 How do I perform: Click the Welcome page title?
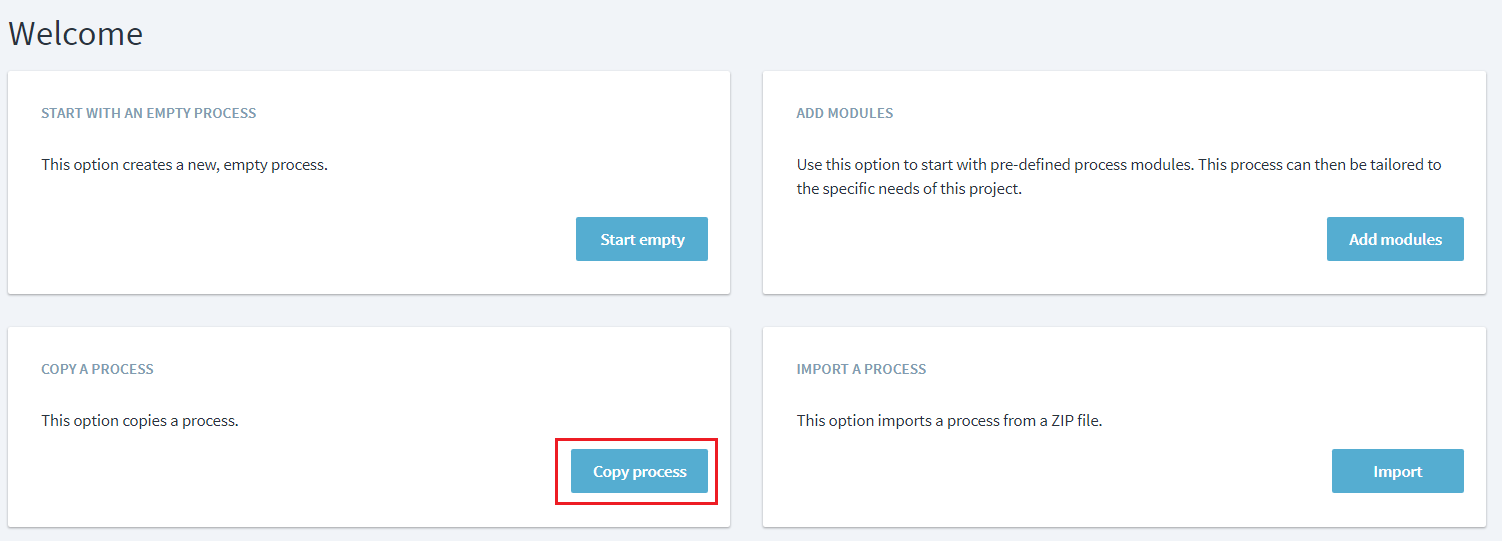(x=76, y=34)
